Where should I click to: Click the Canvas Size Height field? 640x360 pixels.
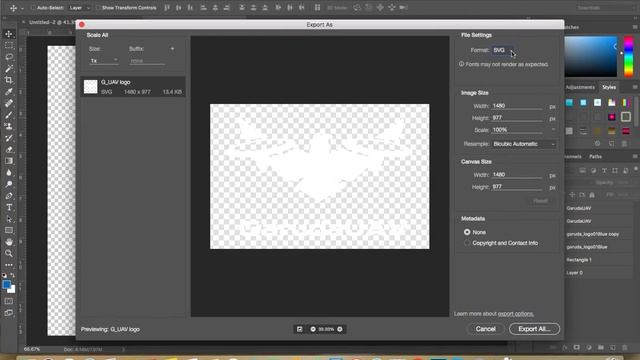click(517, 187)
